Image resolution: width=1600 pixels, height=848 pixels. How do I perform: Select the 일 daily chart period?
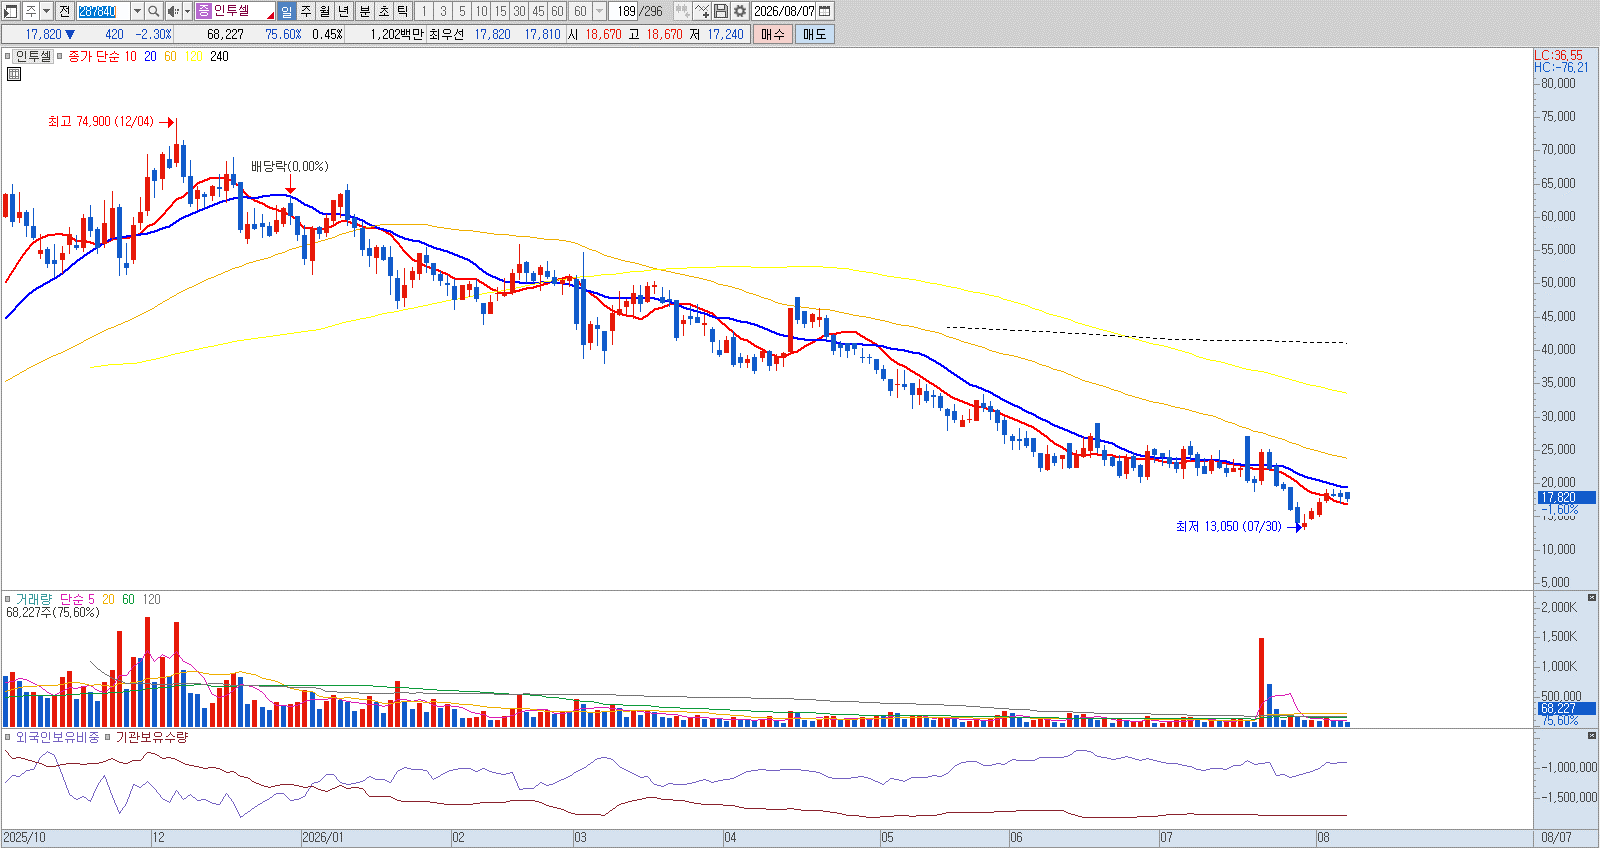point(287,11)
